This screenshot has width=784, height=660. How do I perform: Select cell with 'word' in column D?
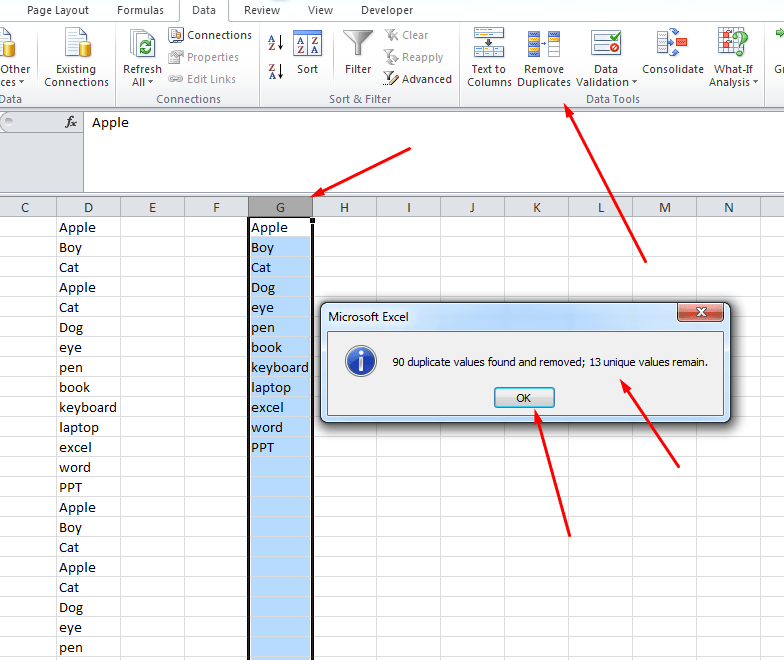(88, 467)
